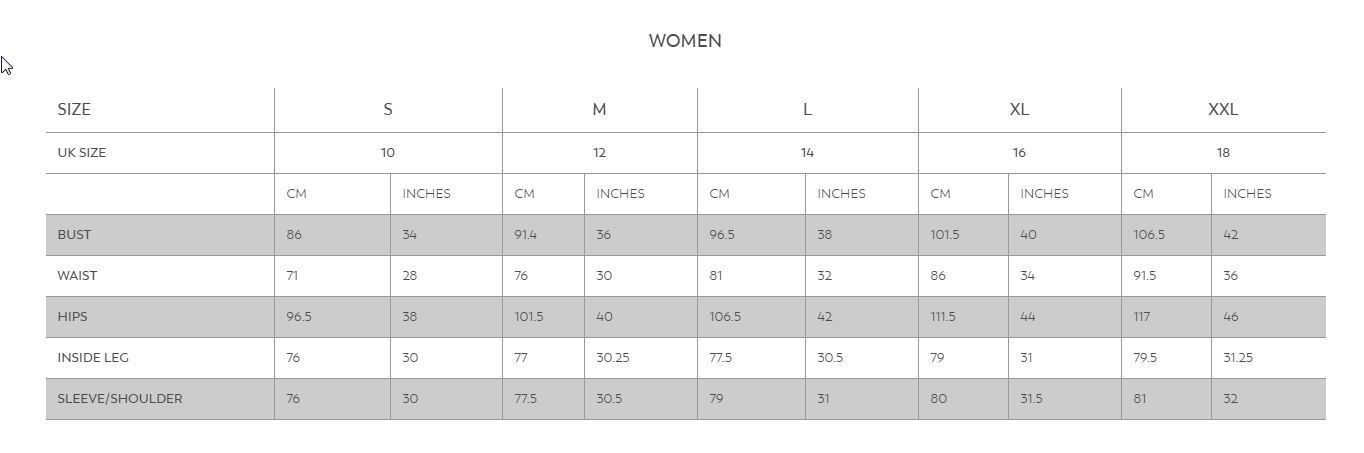Click the SIZE header cell
Viewport: 1364px width, 453px height.
coord(74,110)
